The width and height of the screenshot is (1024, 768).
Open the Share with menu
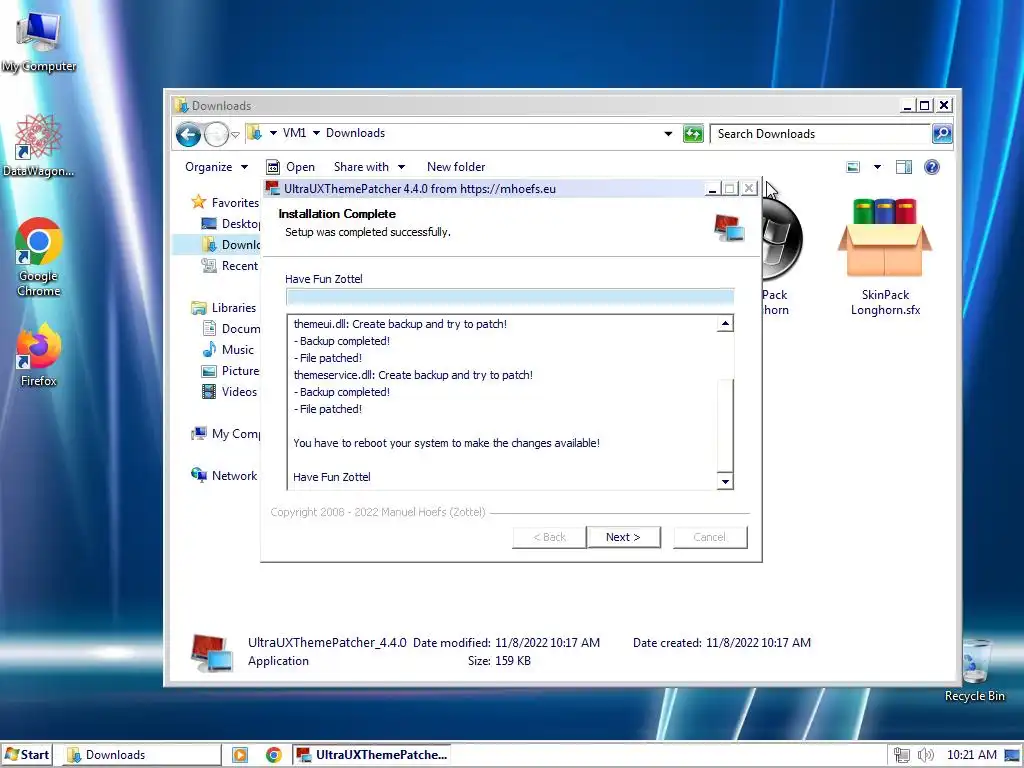pos(369,167)
